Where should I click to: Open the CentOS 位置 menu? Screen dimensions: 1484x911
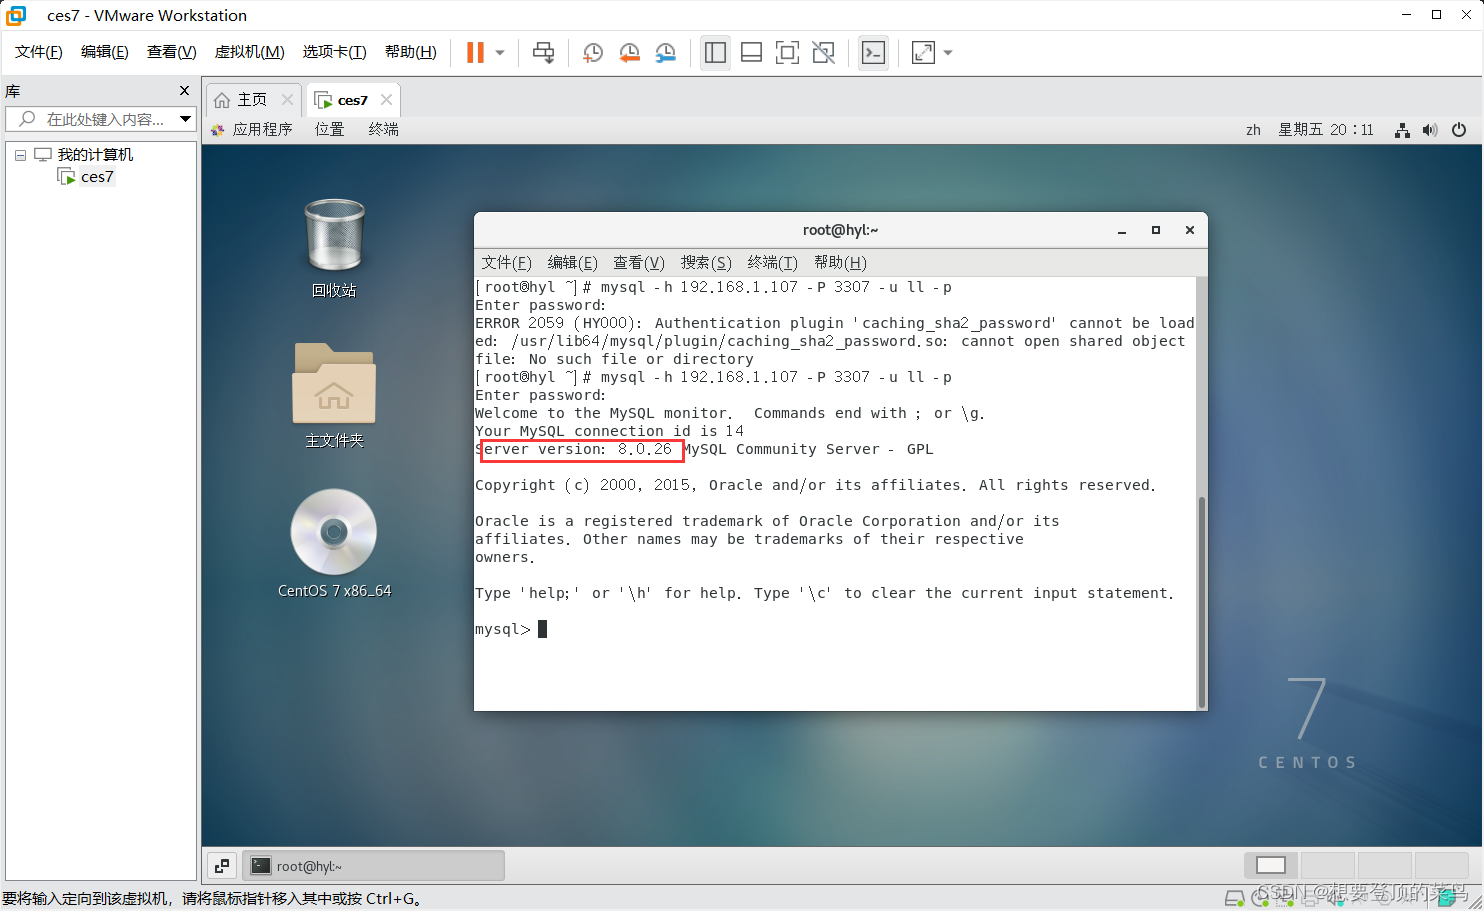click(329, 130)
